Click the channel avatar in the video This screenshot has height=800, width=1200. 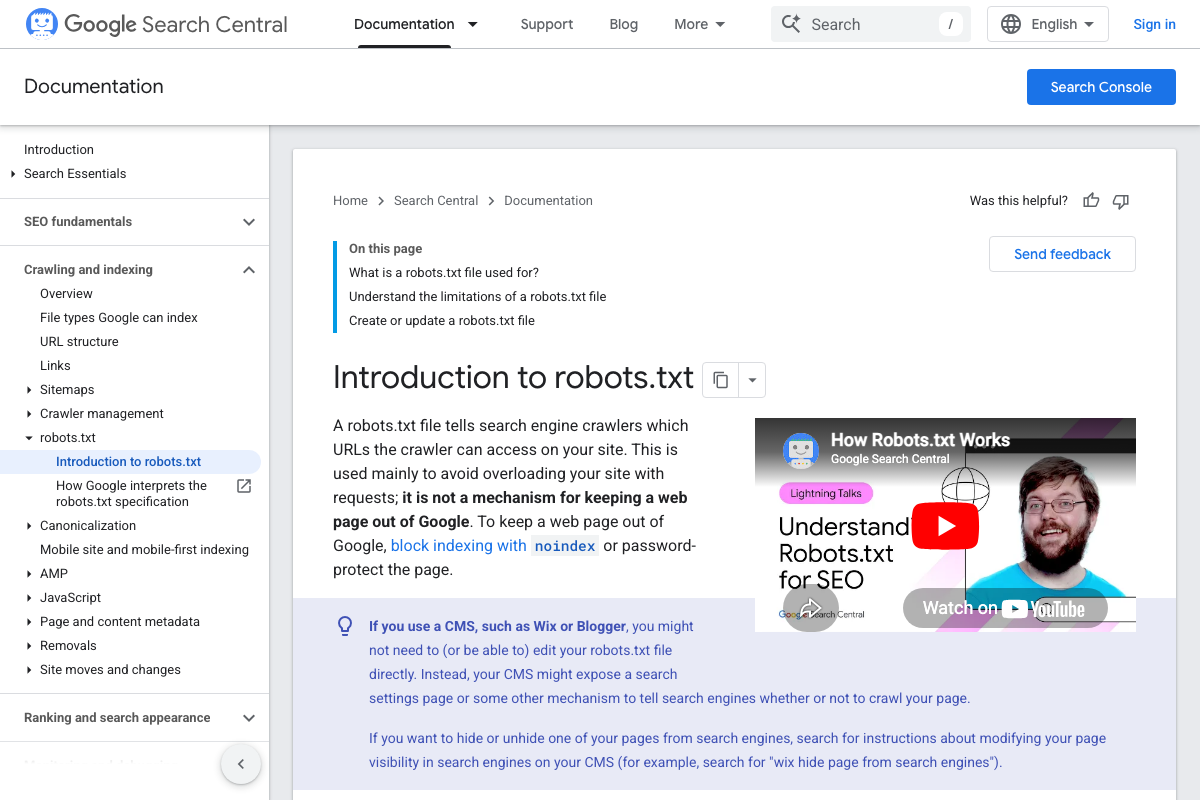pyautogui.click(x=800, y=450)
